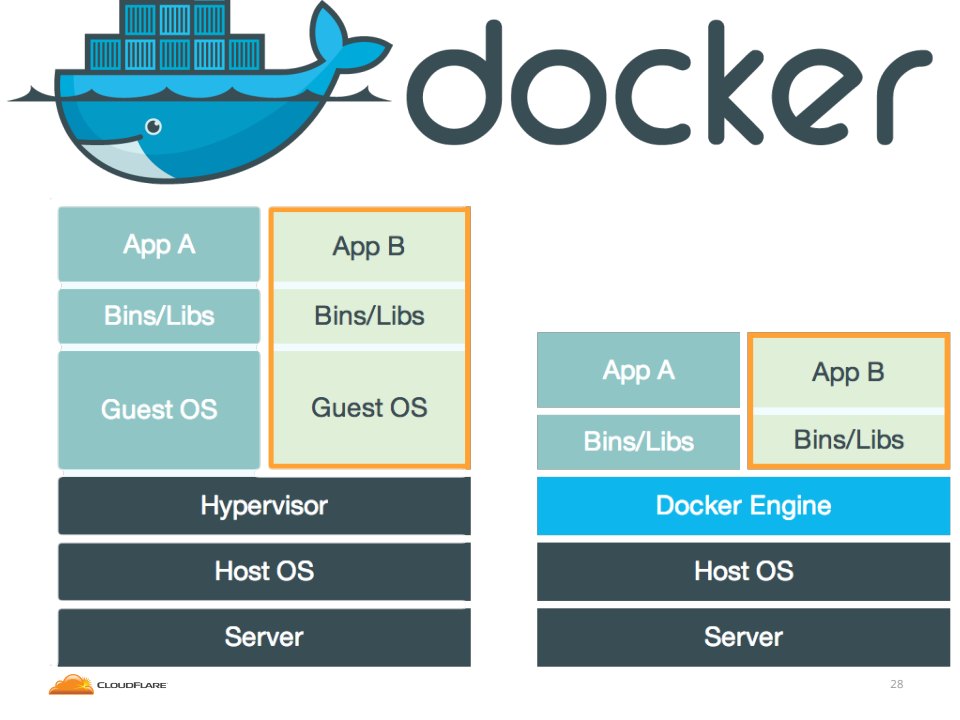Click 'Server' bar in the Docker diagram
The width and height of the screenshot is (960, 720).
[743, 637]
